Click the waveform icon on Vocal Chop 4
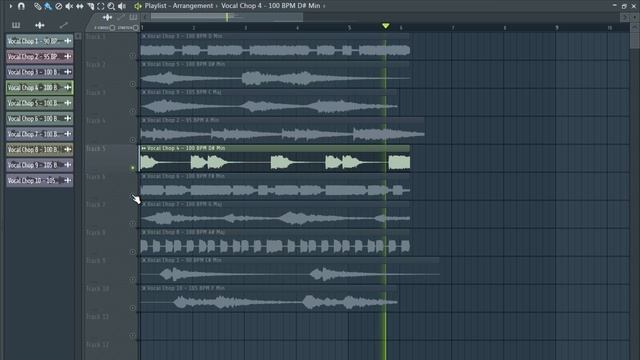Screen dimensions: 640x360 coord(68,88)
